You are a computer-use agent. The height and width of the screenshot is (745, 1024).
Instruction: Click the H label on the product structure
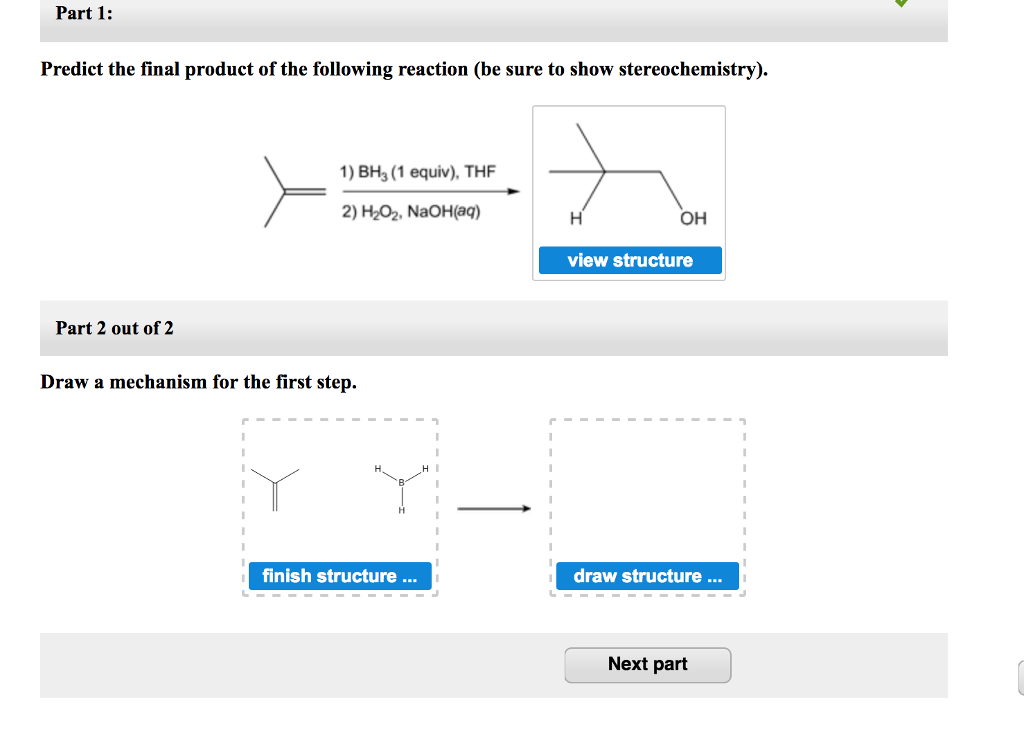[x=574, y=218]
